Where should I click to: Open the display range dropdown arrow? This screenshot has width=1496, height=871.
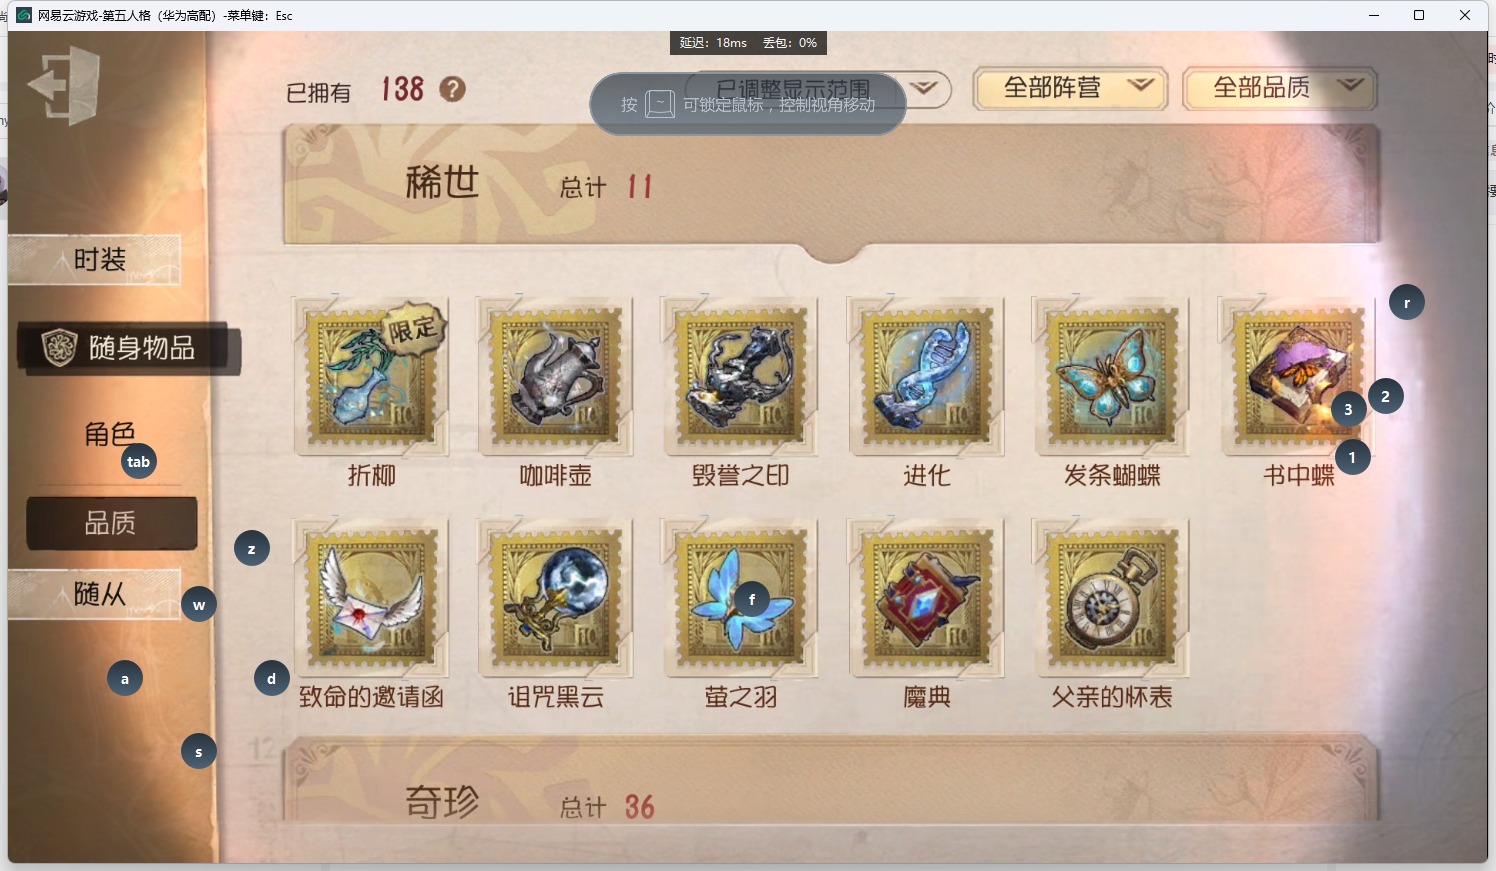[x=925, y=88]
